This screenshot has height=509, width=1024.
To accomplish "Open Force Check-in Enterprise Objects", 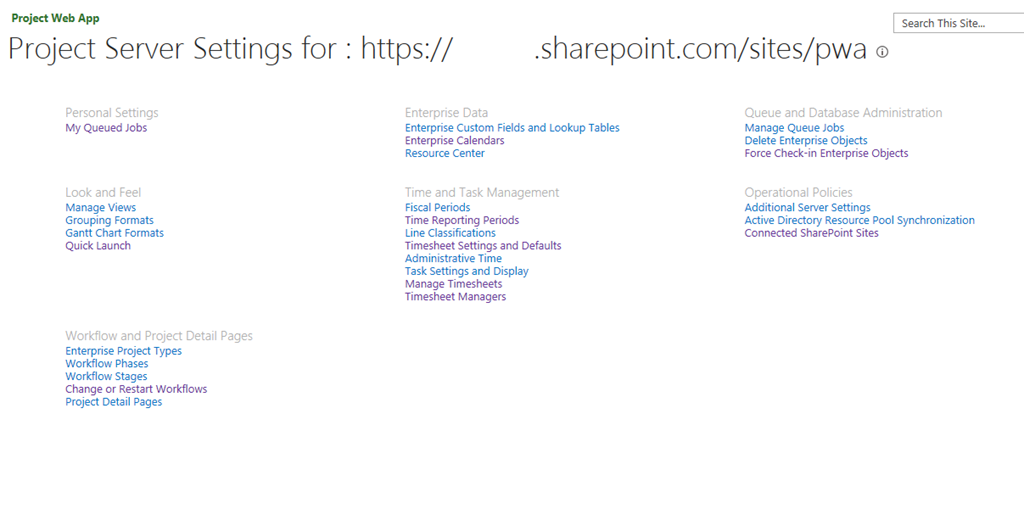I will 826,154.
